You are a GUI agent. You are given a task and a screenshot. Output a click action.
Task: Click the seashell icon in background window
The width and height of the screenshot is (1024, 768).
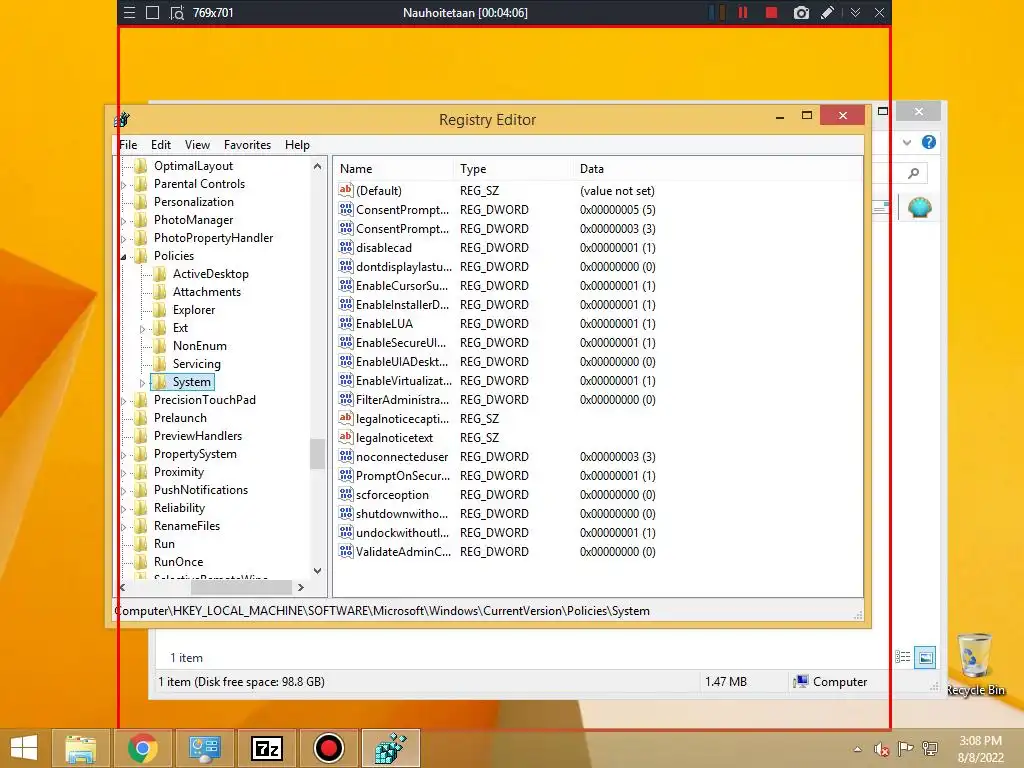[x=920, y=208]
